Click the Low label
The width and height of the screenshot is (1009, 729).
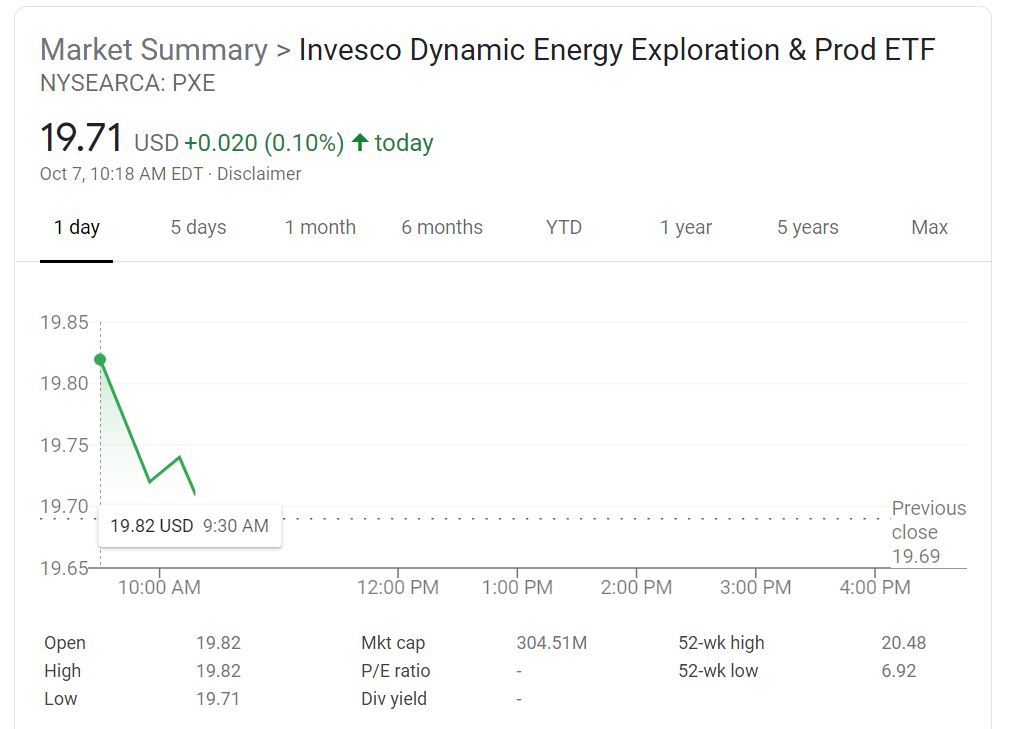pyautogui.click(x=60, y=699)
